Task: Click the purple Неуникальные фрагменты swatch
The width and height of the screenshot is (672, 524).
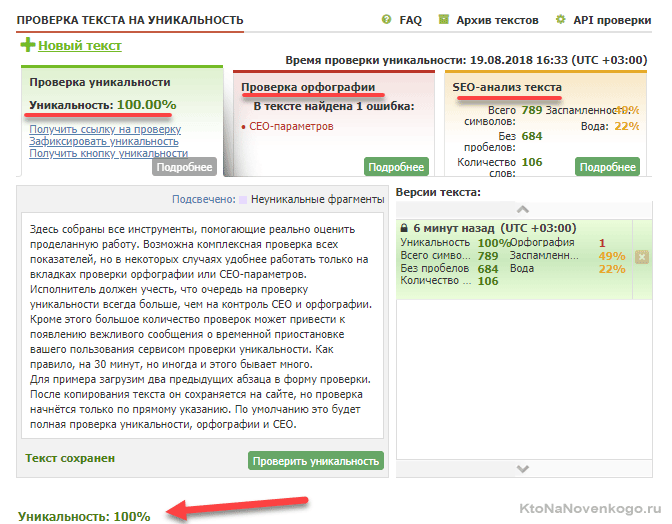Action: [x=243, y=200]
